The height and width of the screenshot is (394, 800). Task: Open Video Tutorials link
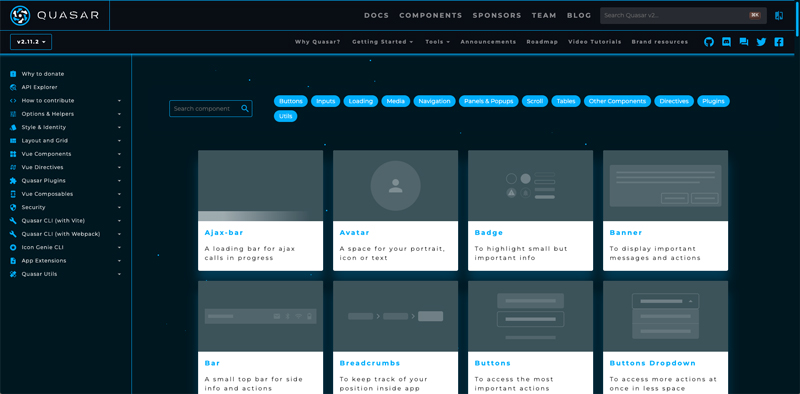tap(595, 42)
